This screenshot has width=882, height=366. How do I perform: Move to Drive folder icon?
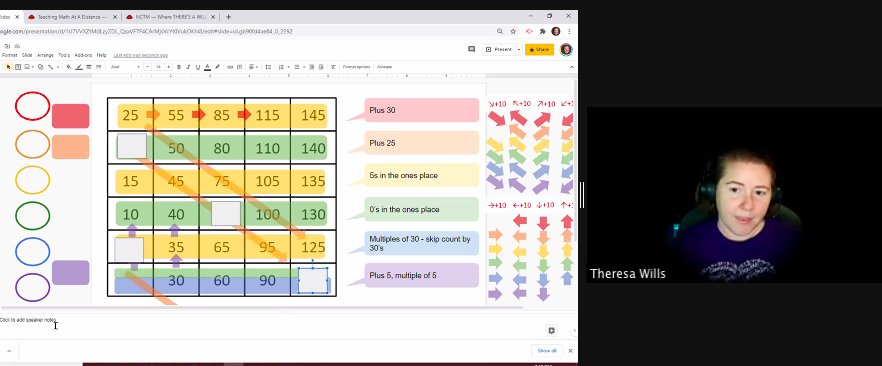coord(7,46)
